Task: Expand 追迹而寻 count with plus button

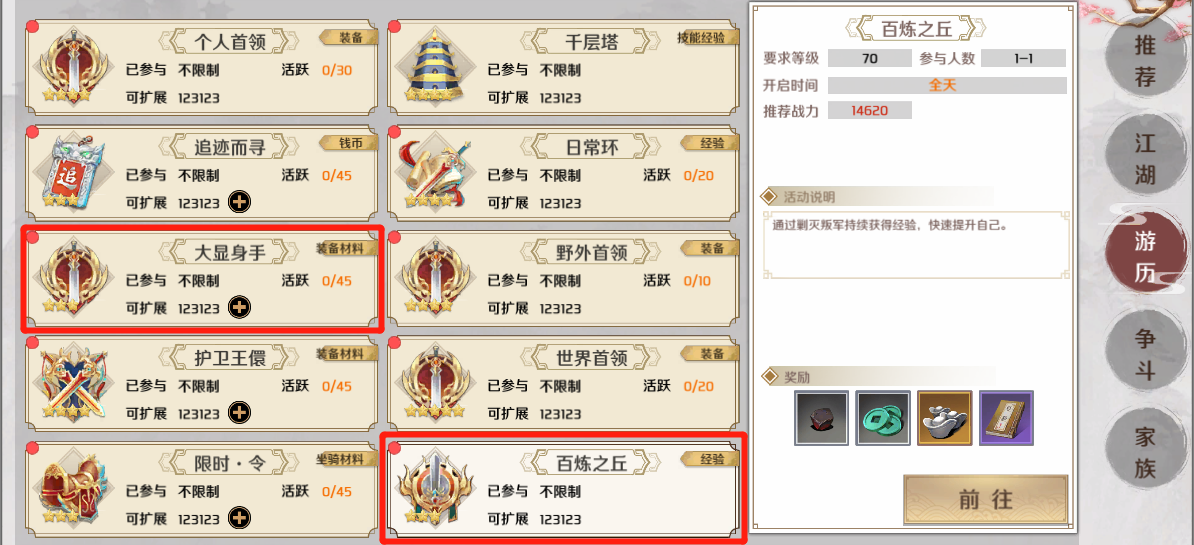Action: click(240, 202)
